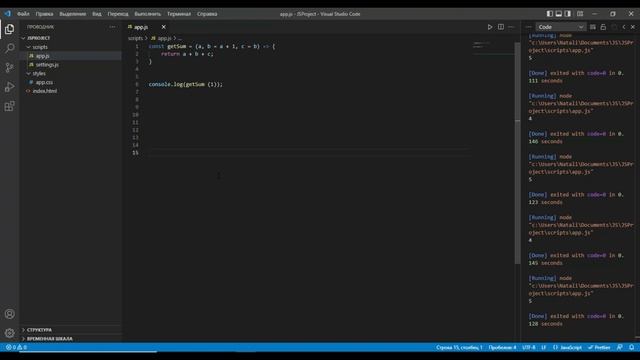
Task: Open the Выделение menu
Action: point(73,14)
